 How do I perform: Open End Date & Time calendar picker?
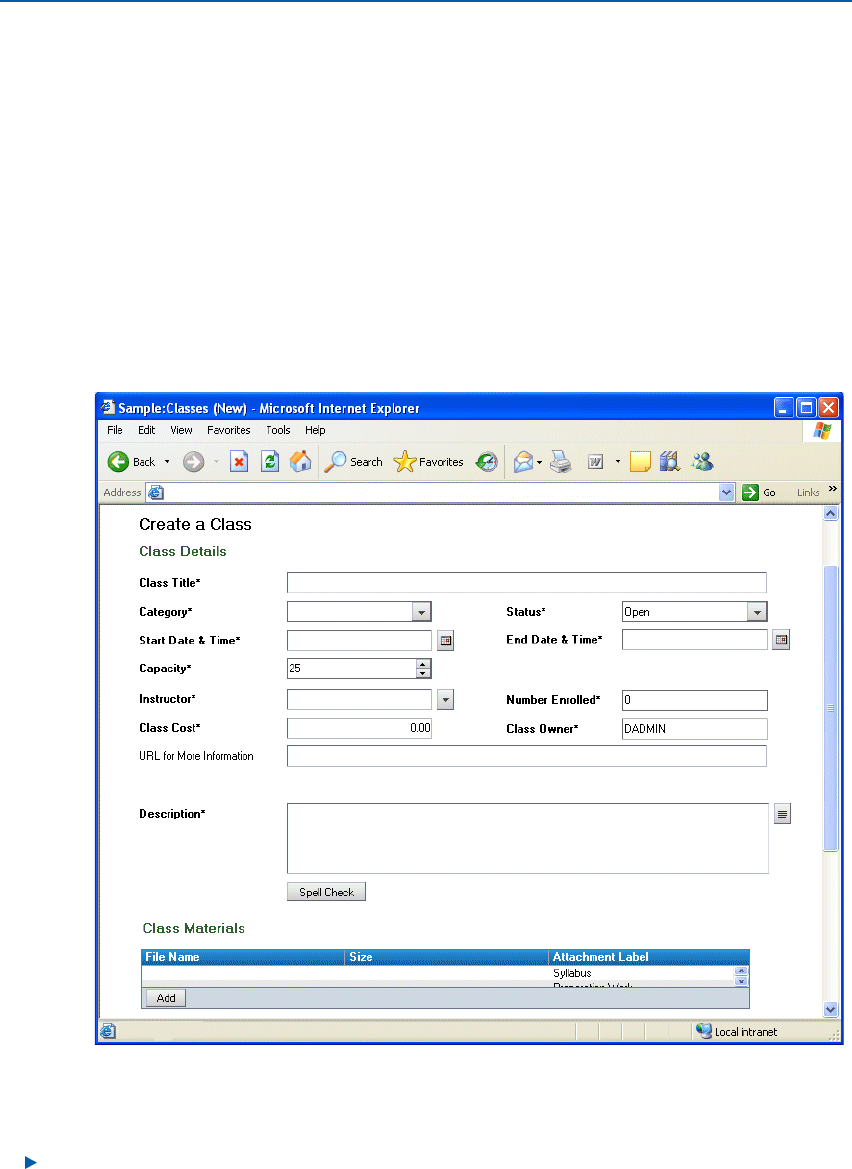pyautogui.click(x=781, y=640)
